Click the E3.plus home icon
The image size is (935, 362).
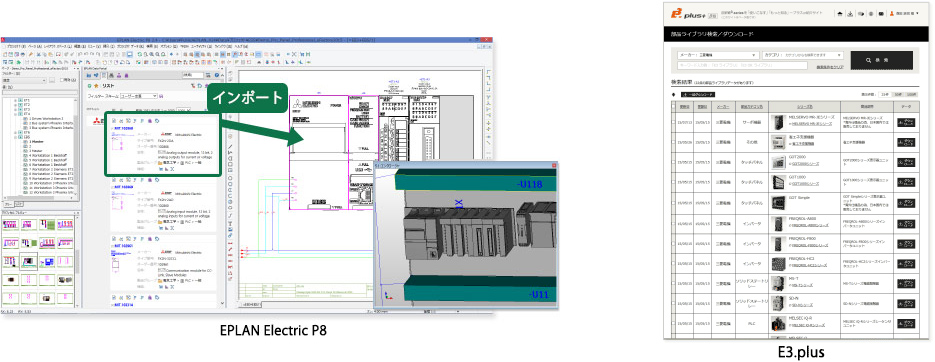point(840,14)
